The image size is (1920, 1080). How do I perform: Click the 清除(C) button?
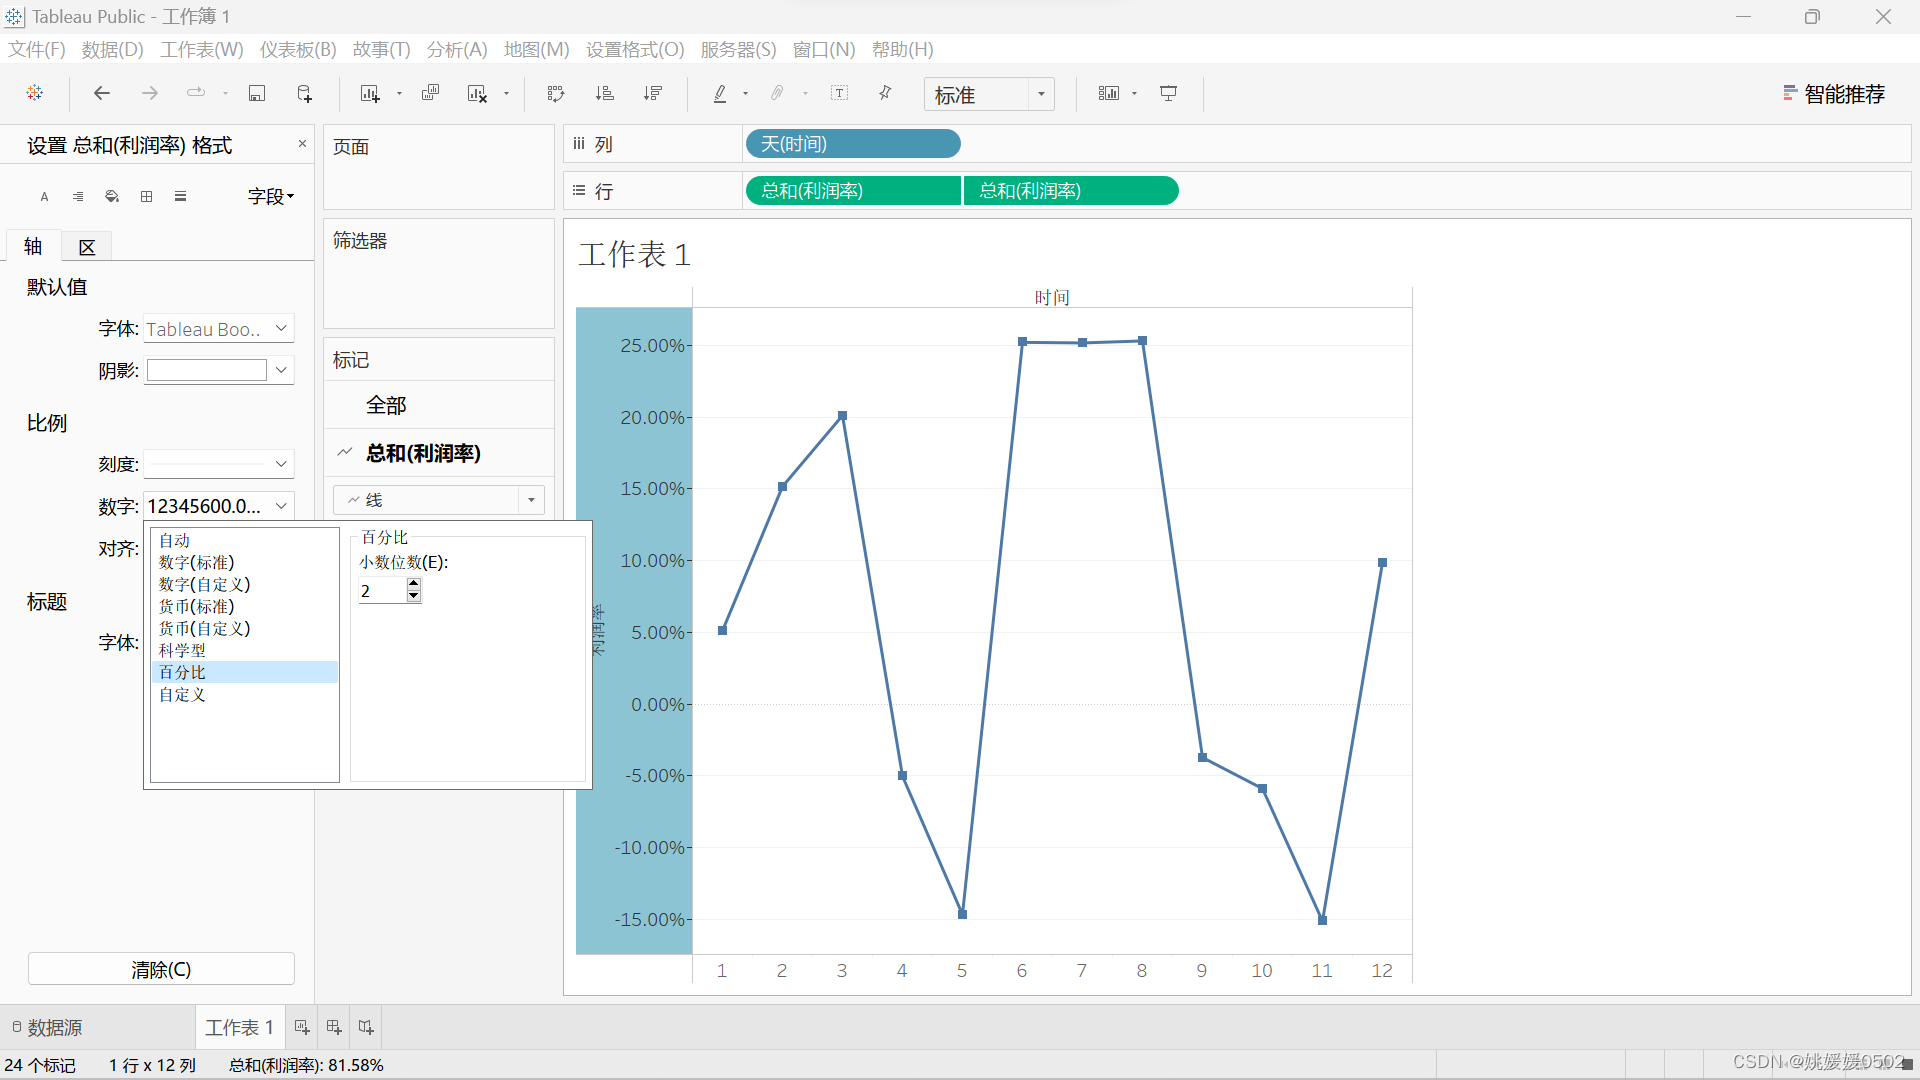[161, 969]
